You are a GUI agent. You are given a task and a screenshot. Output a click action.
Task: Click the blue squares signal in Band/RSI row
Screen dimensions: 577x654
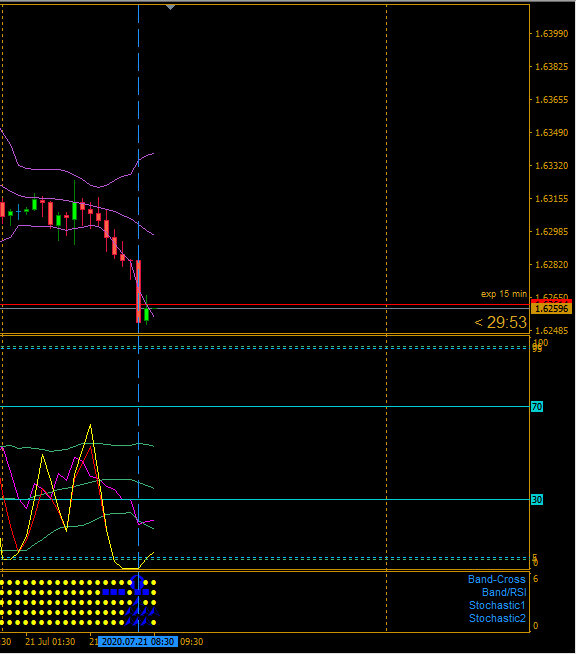[113, 592]
